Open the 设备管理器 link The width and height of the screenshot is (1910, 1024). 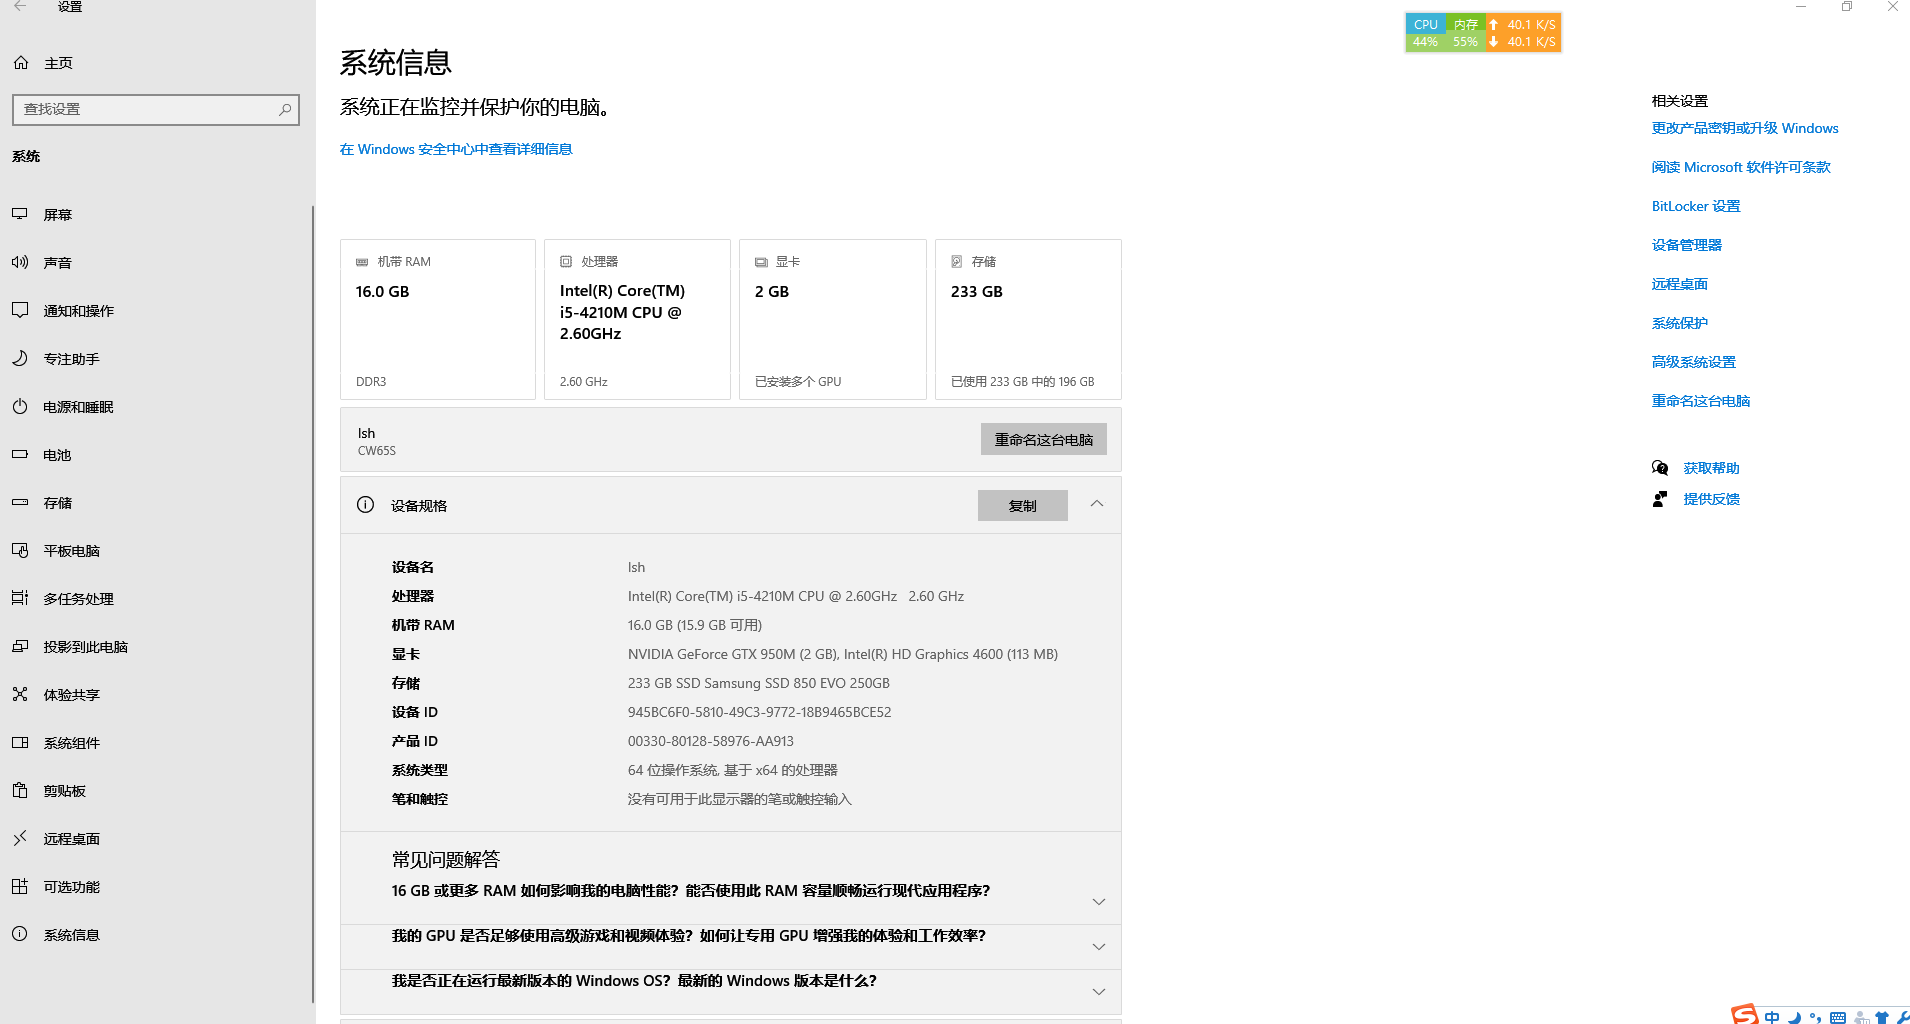point(1686,244)
